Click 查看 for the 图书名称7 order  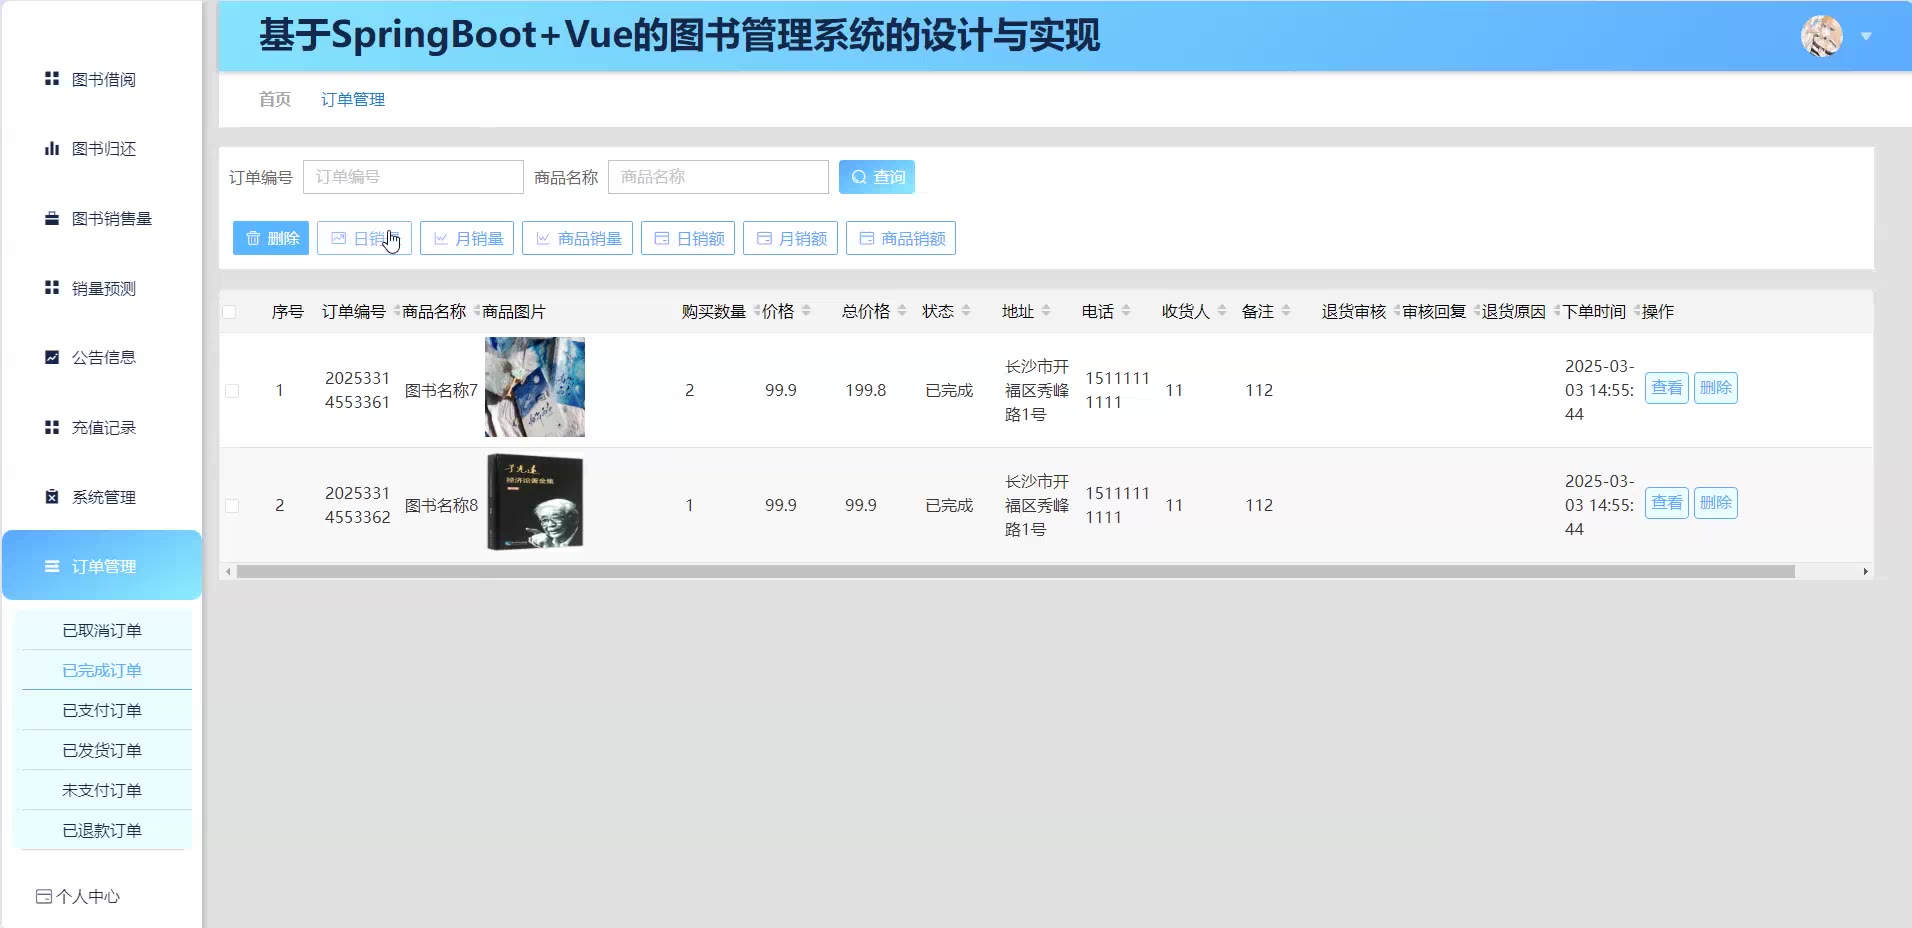click(1667, 388)
